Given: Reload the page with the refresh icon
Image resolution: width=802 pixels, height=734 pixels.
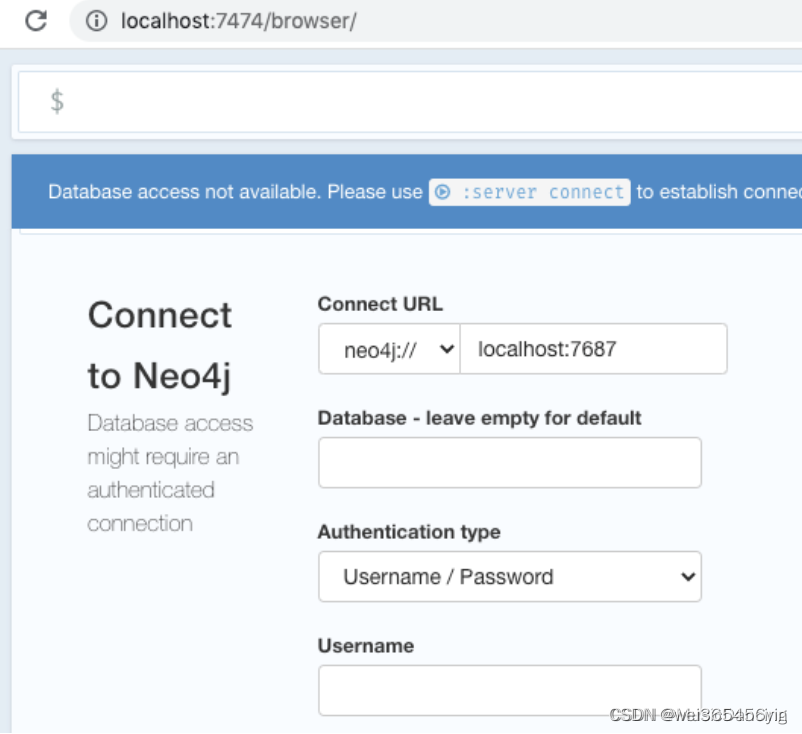Looking at the screenshot, I should (36, 21).
